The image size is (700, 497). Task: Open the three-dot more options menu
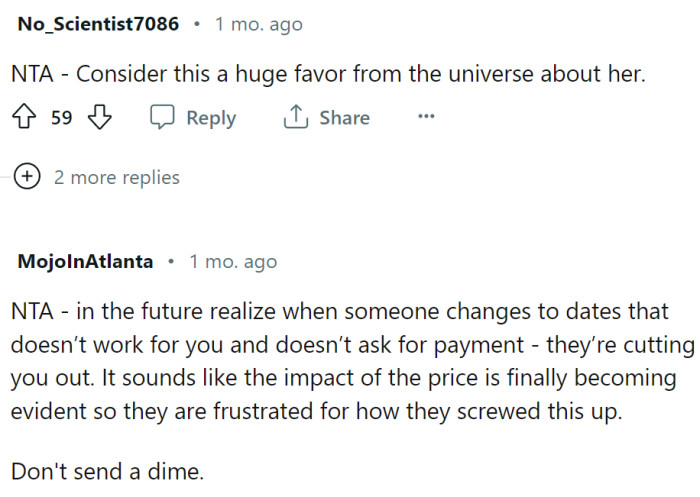point(426,118)
